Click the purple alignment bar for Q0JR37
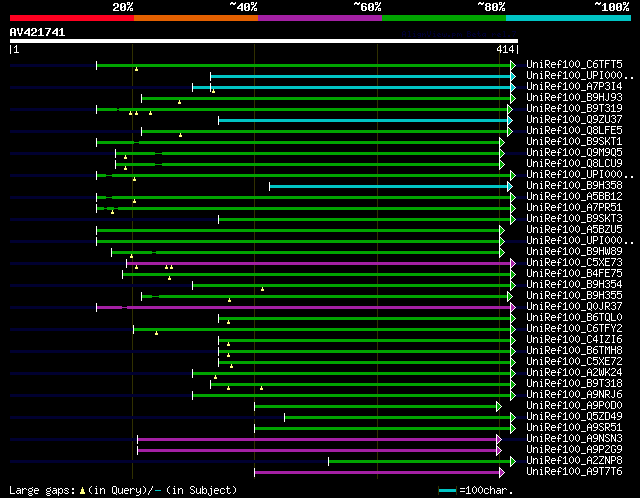The width and height of the screenshot is (640, 498). pos(304,308)
